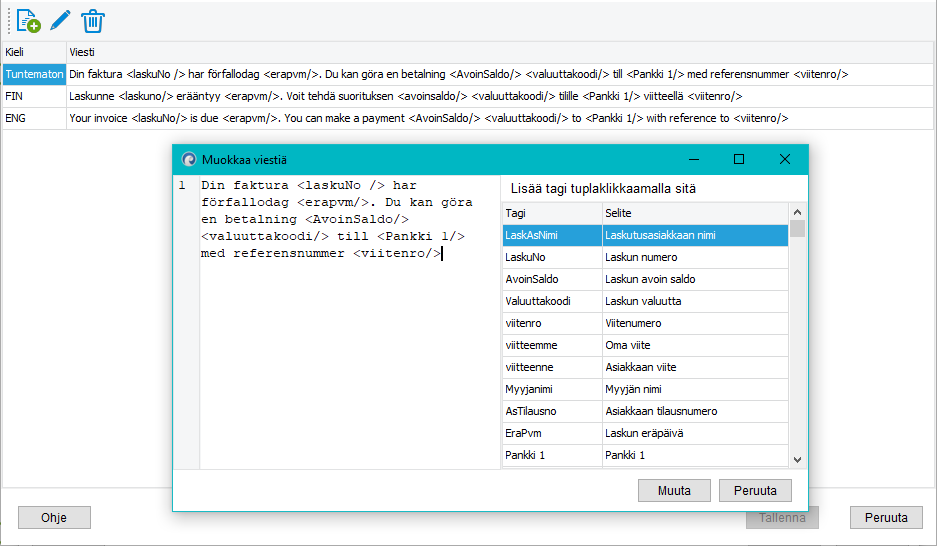Select the English message starting 'Your invoice'
This screenshot has height=546, width=937.
(x=500, y=118)
